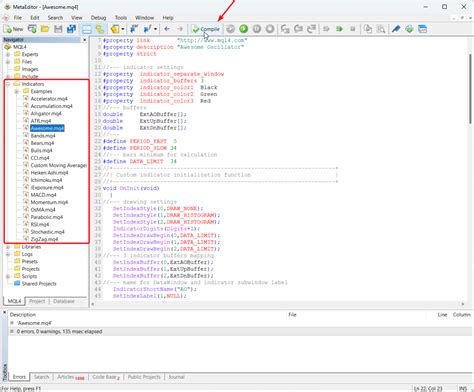Expand the Experts folder
The height and width of the screenshot is (392, 474).
pos(8,54)
